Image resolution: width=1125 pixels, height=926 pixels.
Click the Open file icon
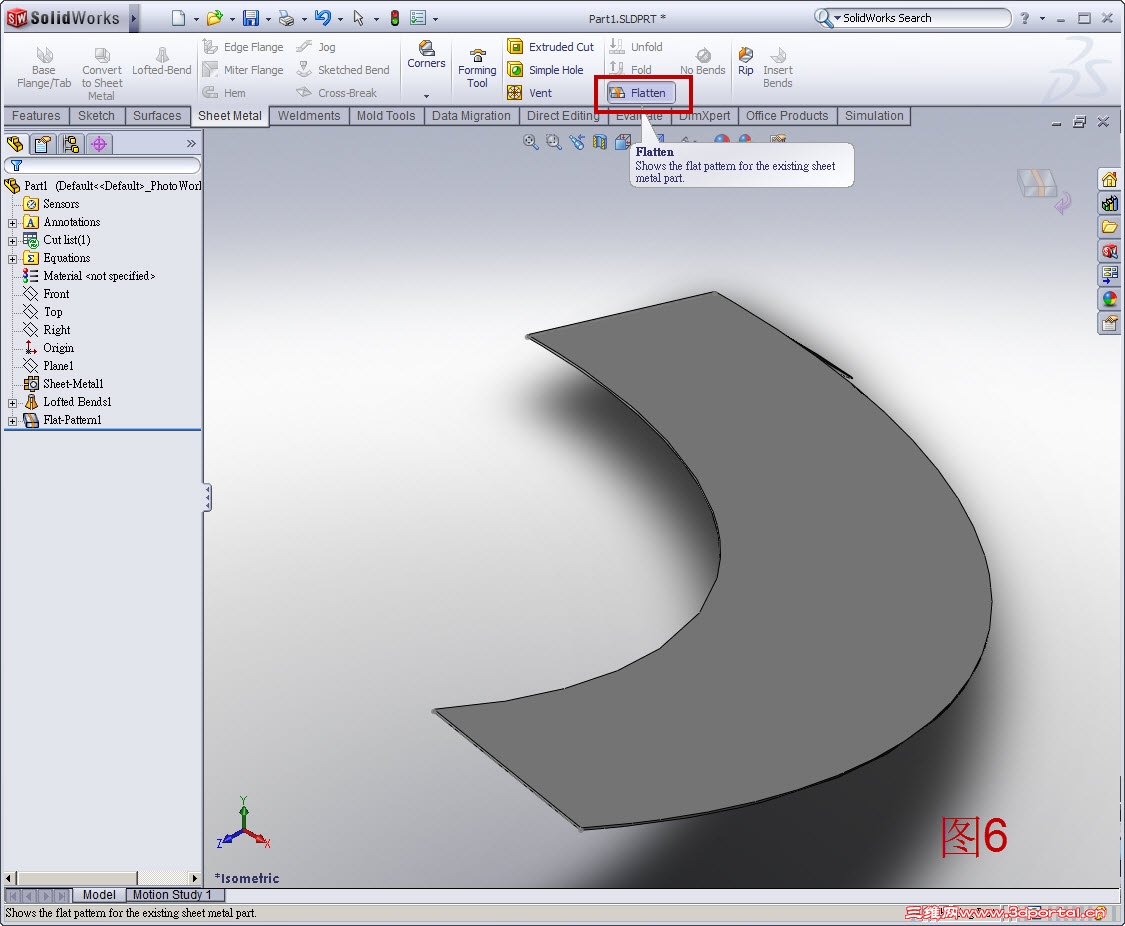(x=214, y=18)
